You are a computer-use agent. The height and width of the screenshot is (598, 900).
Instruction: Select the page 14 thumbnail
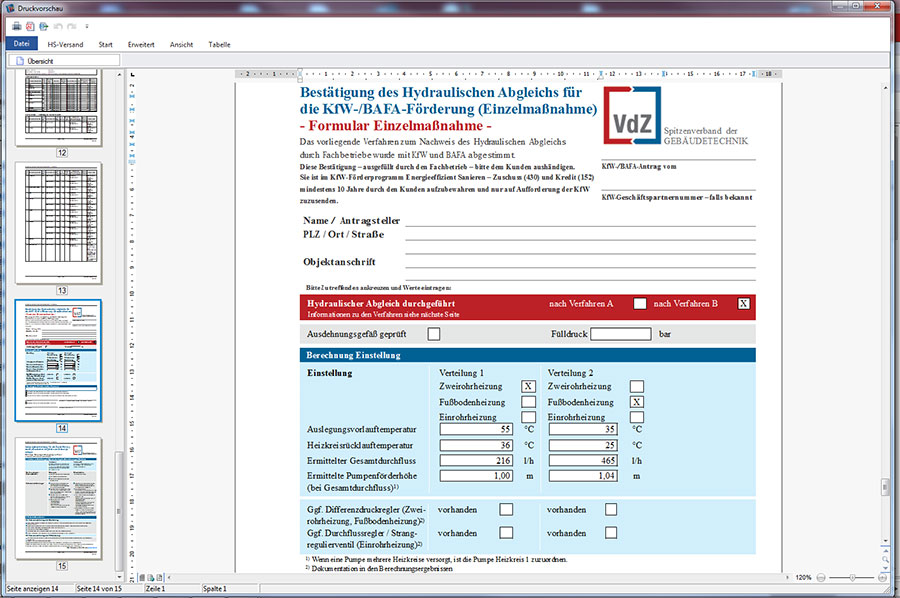[x=59, y=360]
